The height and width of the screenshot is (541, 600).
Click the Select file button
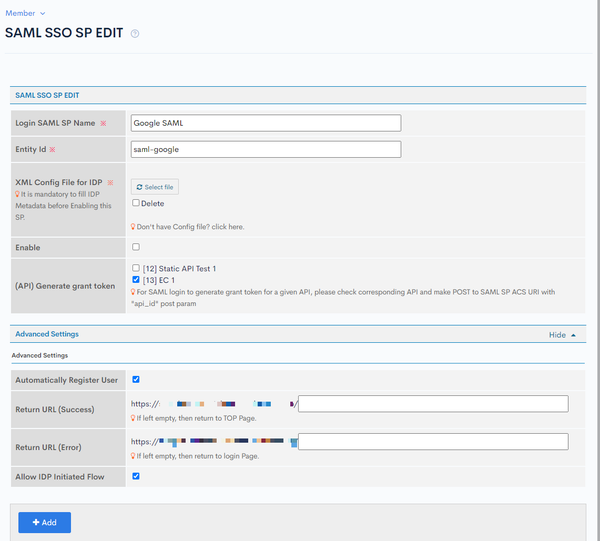pos(155,187)
